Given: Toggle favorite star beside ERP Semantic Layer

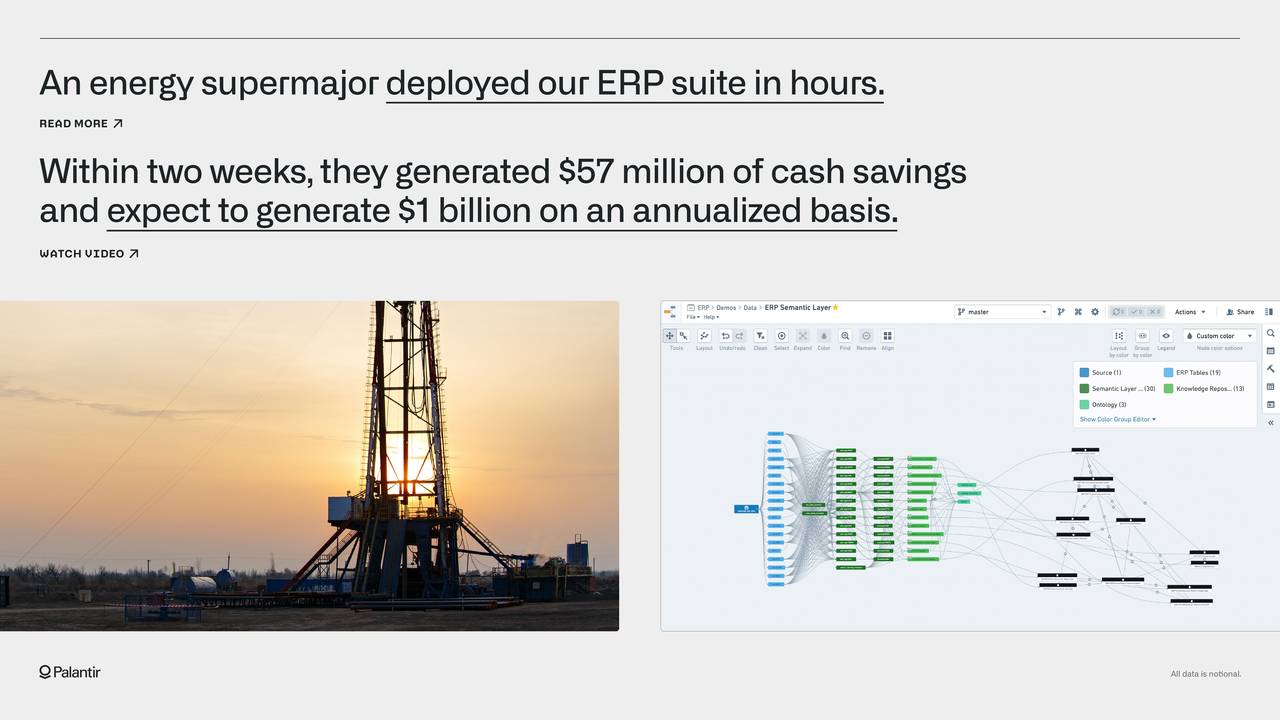Looking at the screenshot, I should pyautogui.click(x=835, y=308).
